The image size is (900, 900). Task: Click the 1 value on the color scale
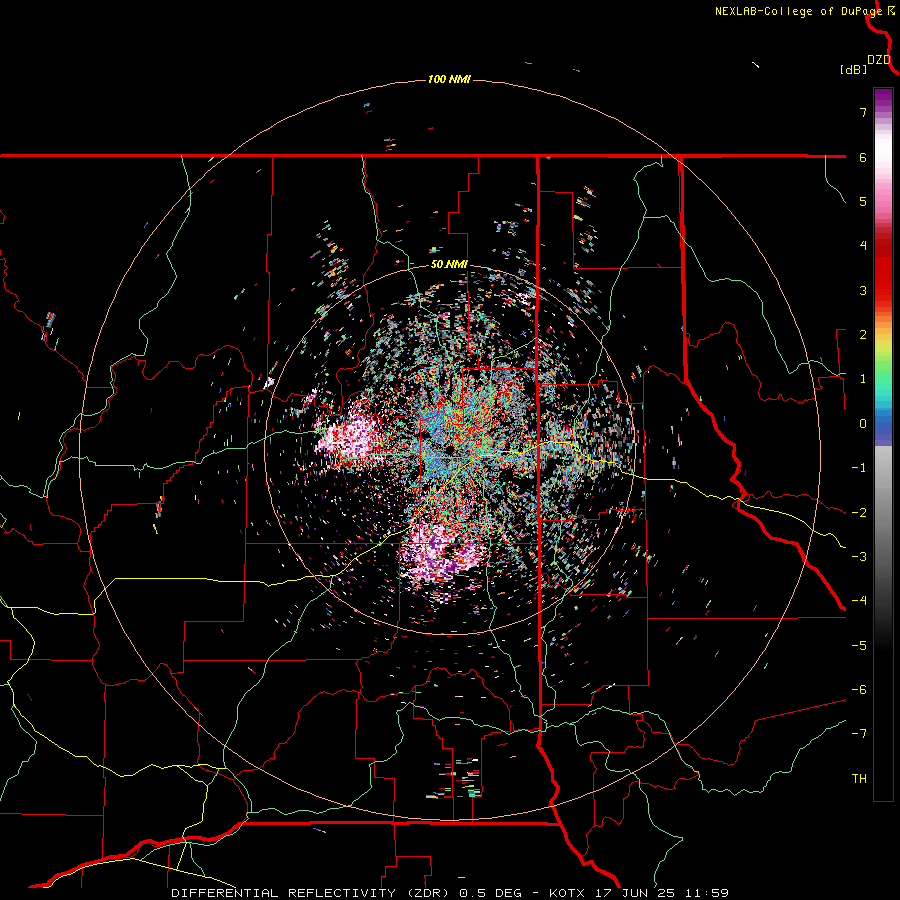pos(863,379)
